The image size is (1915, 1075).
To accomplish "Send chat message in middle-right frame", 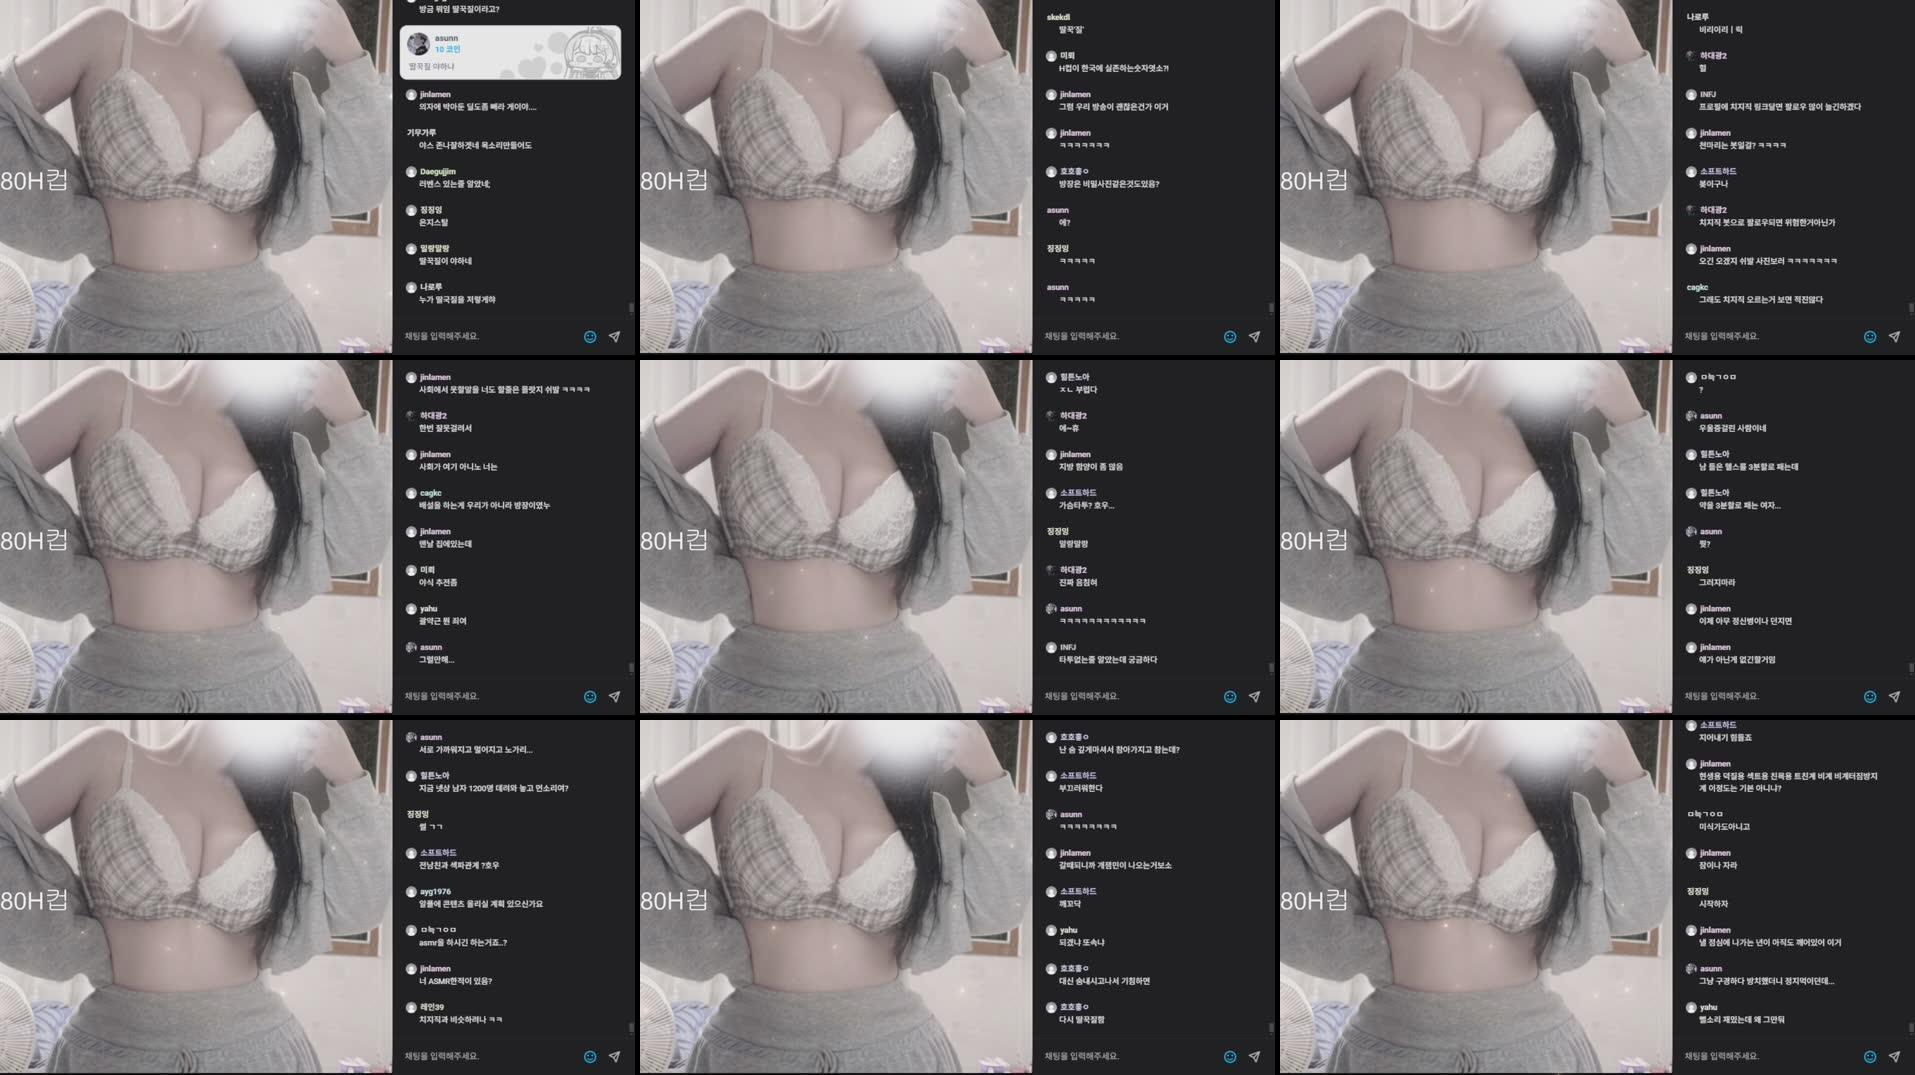I will tap(1895, 697).
